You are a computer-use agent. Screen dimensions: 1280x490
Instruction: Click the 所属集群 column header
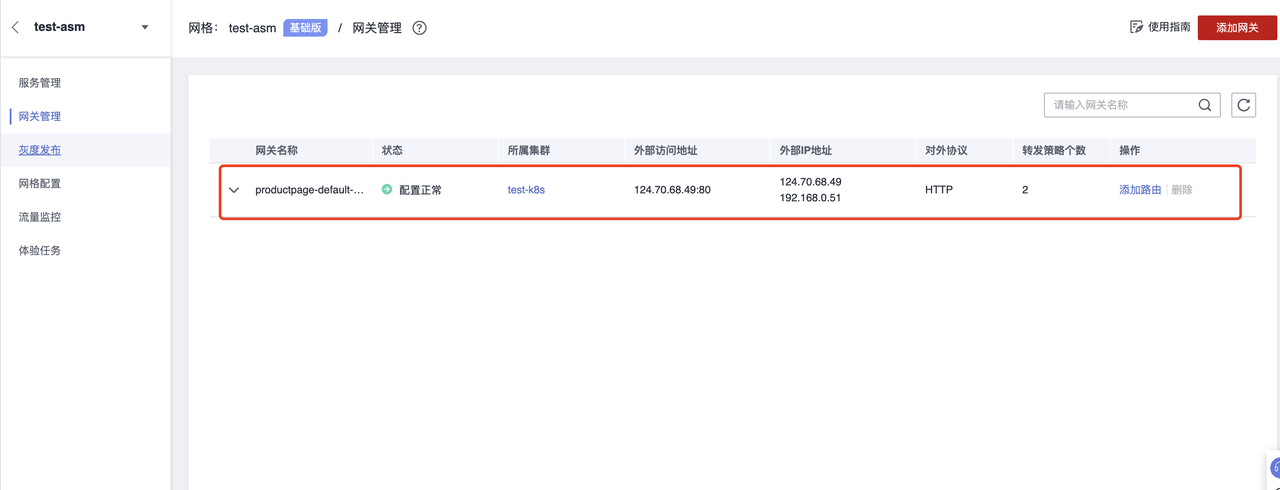coord(529,150)
